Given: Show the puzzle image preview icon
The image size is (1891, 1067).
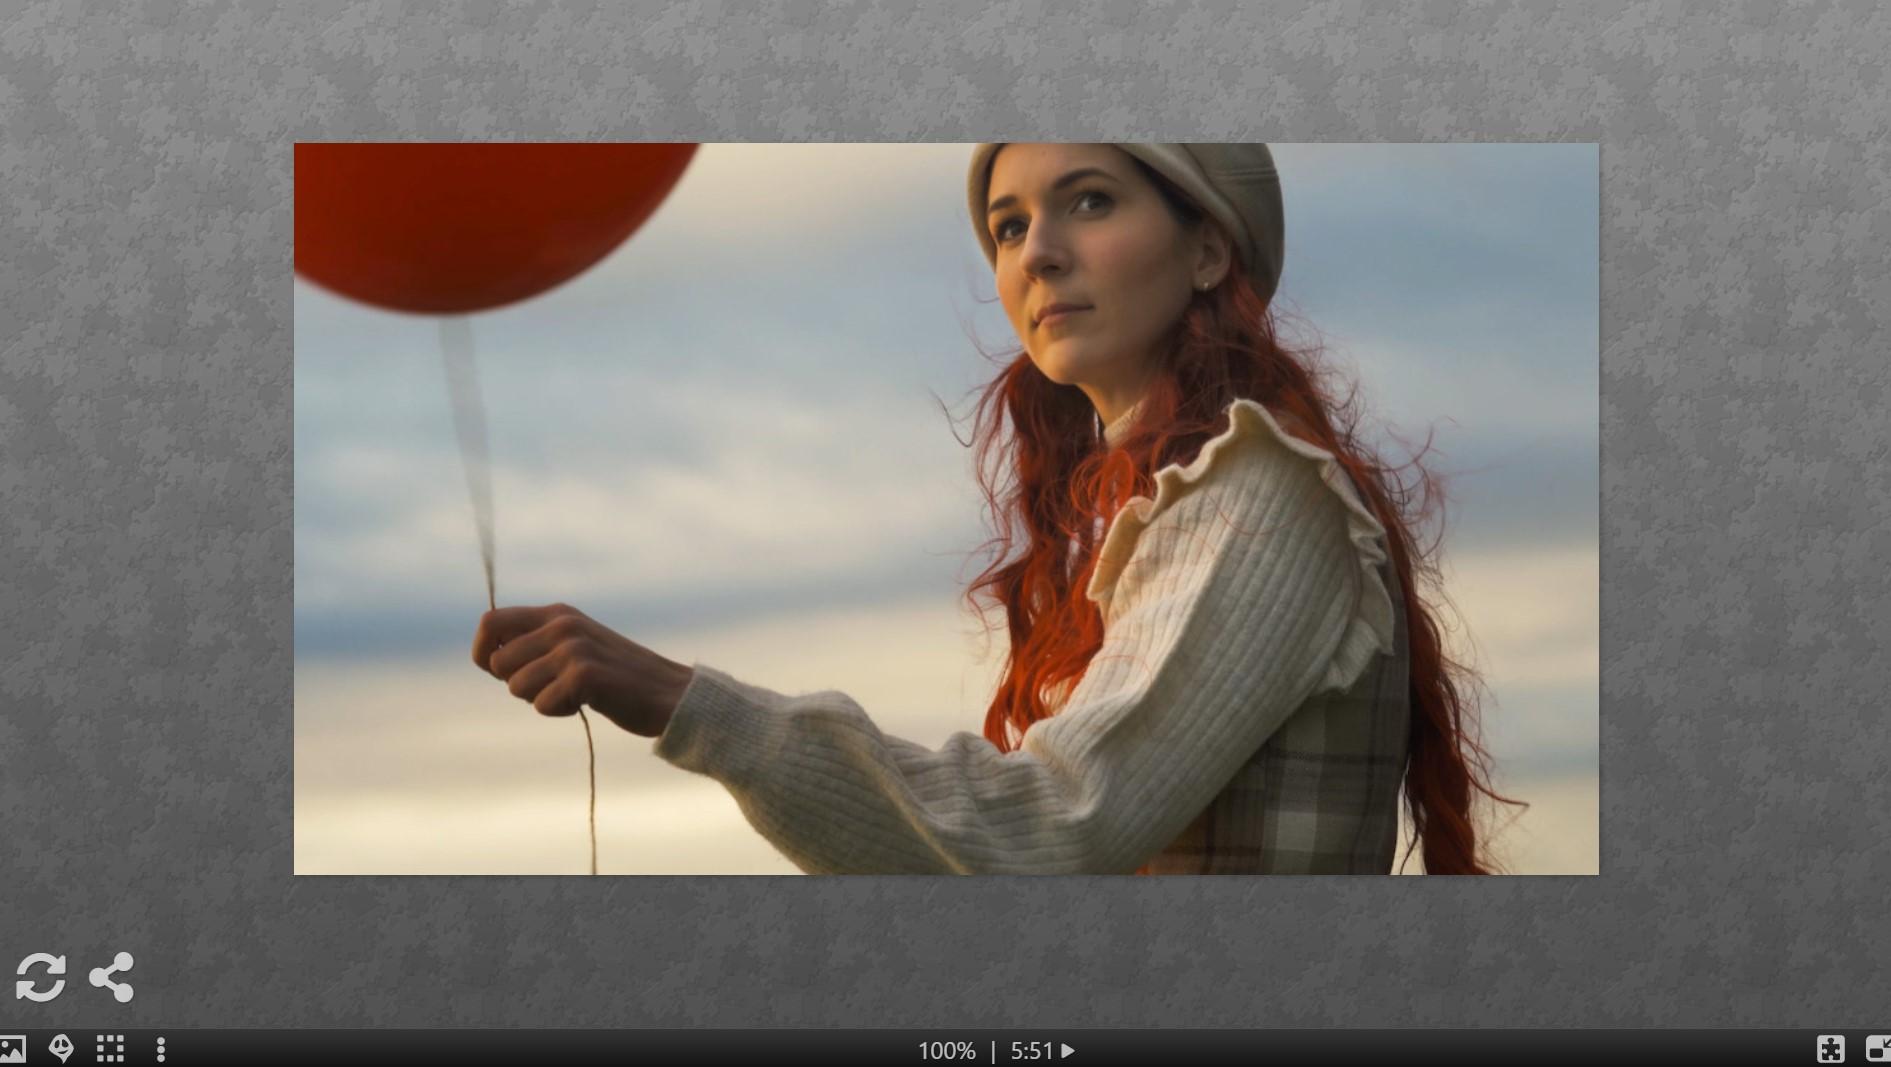Looking at the screenshot, I should (12, 1050).
